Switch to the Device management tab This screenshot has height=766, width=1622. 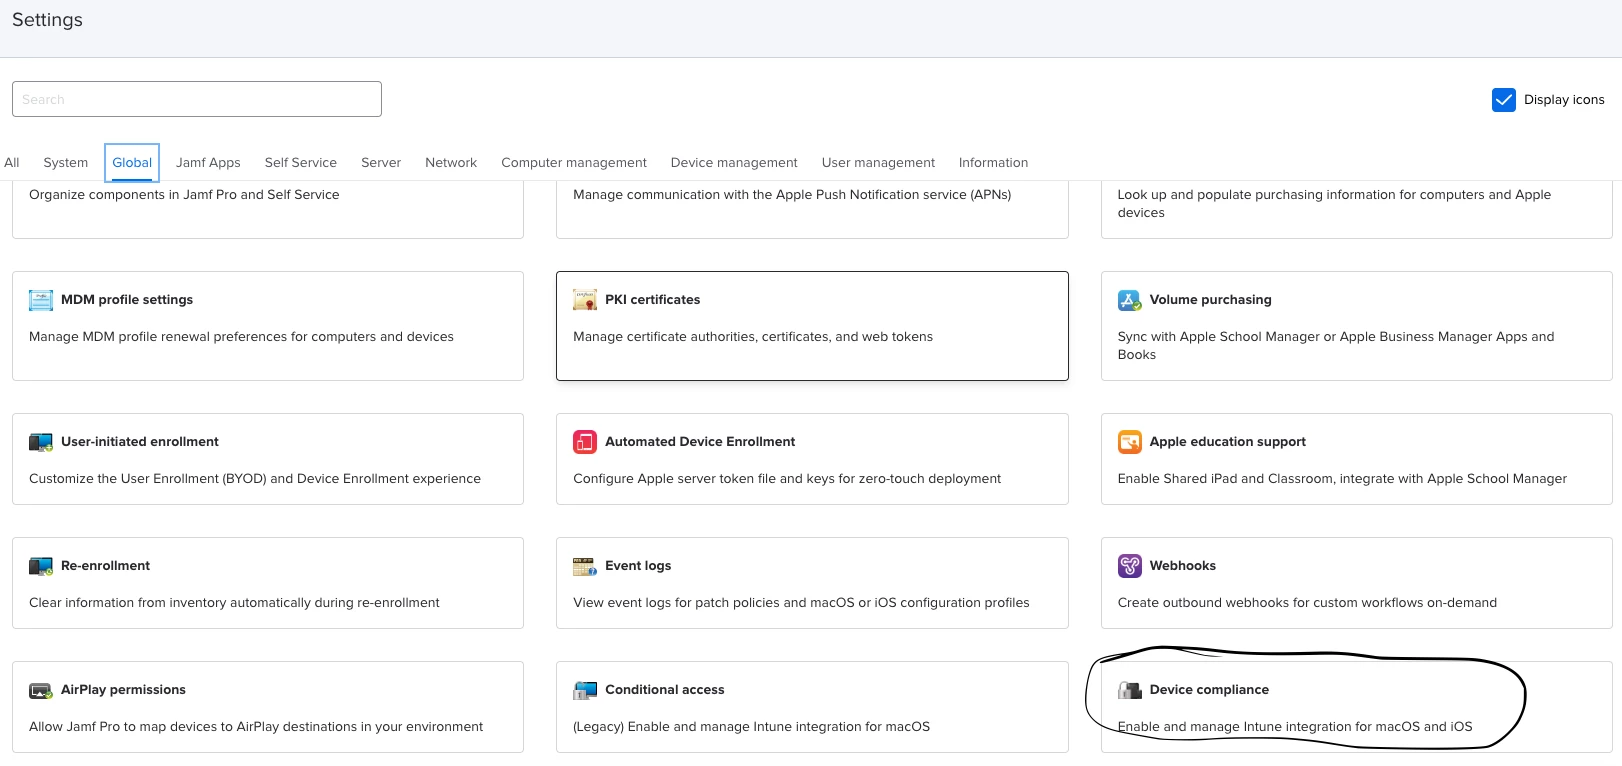point(734,163)
